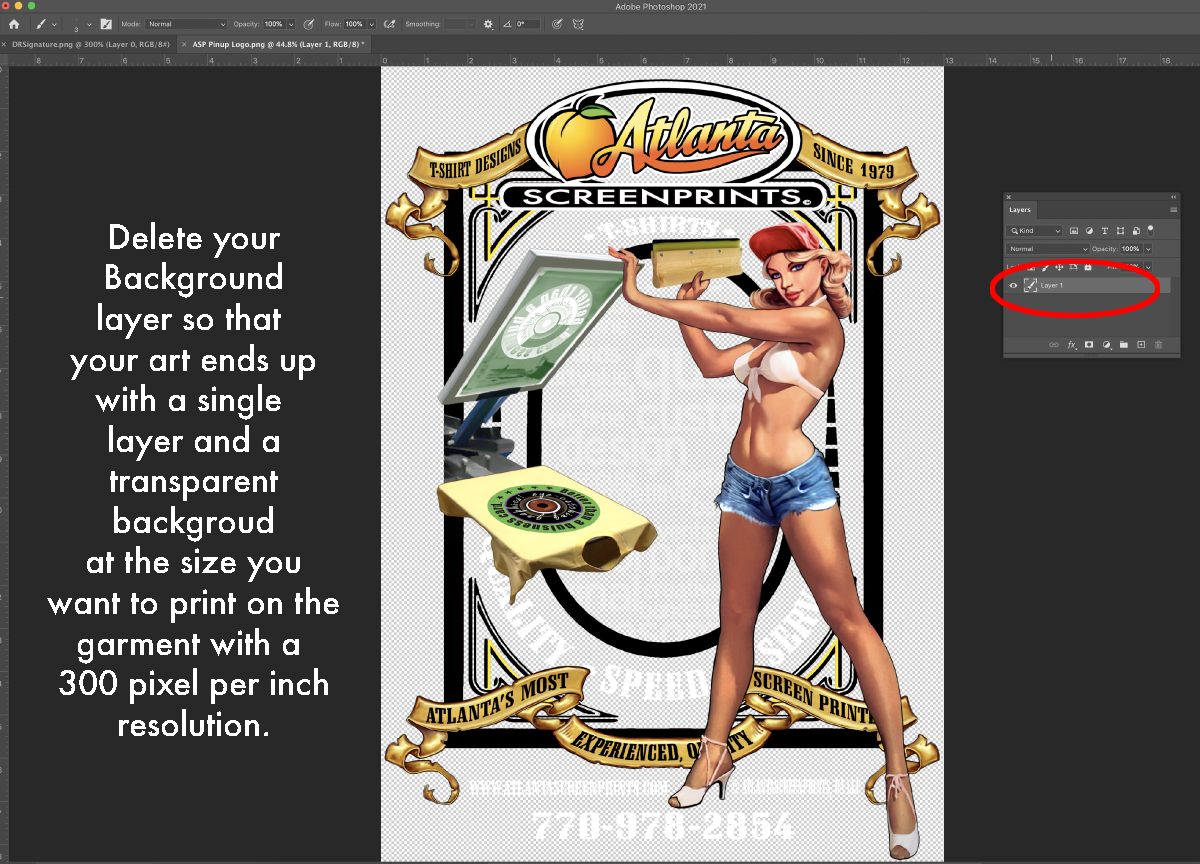Lock layer position
The width and height of the screenshot is (1200, 864).
pyautogui.click(x=1059, y=267)
